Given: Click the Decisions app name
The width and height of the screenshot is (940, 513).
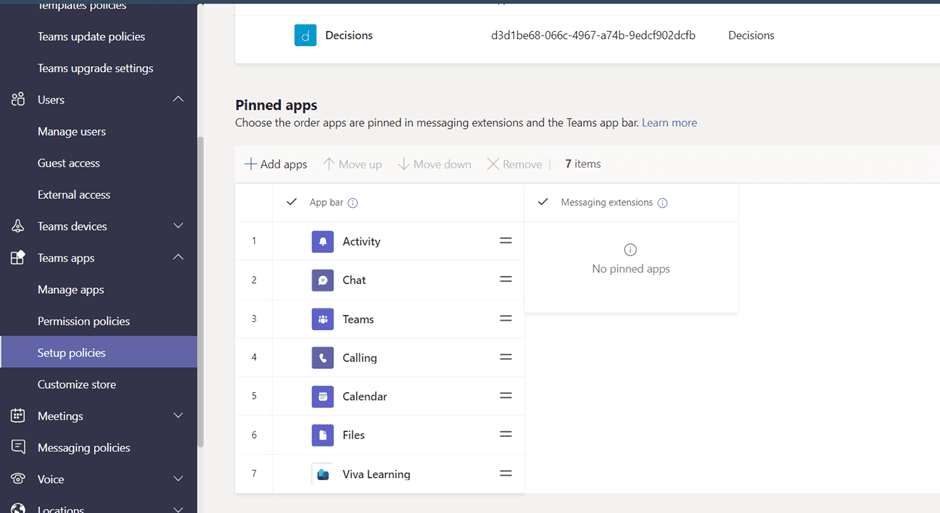Looking at the screenshot, I should coord(349,35).
